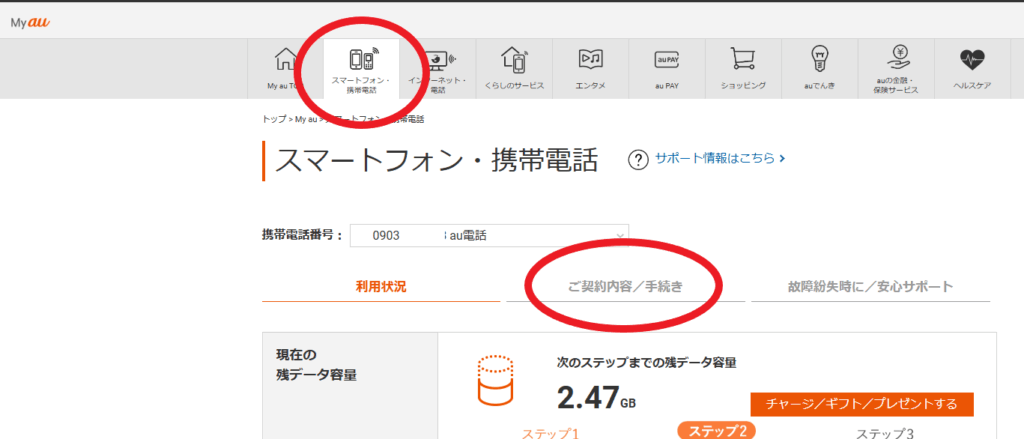Viewport: 1024px width, 439px height.
Task: Click the ステップ2 badge
Action: [716, 431]
